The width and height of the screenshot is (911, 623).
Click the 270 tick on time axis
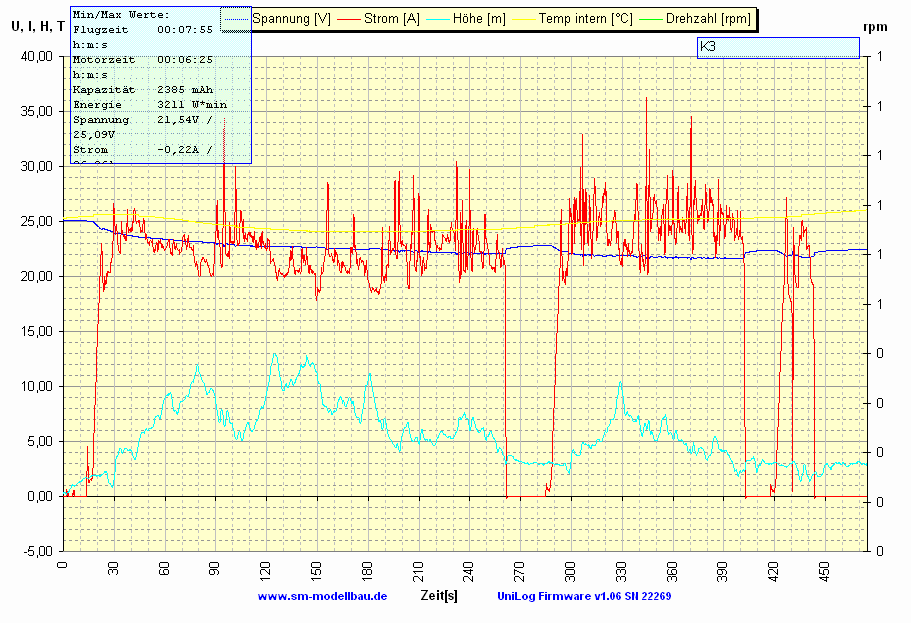point(519,572)
